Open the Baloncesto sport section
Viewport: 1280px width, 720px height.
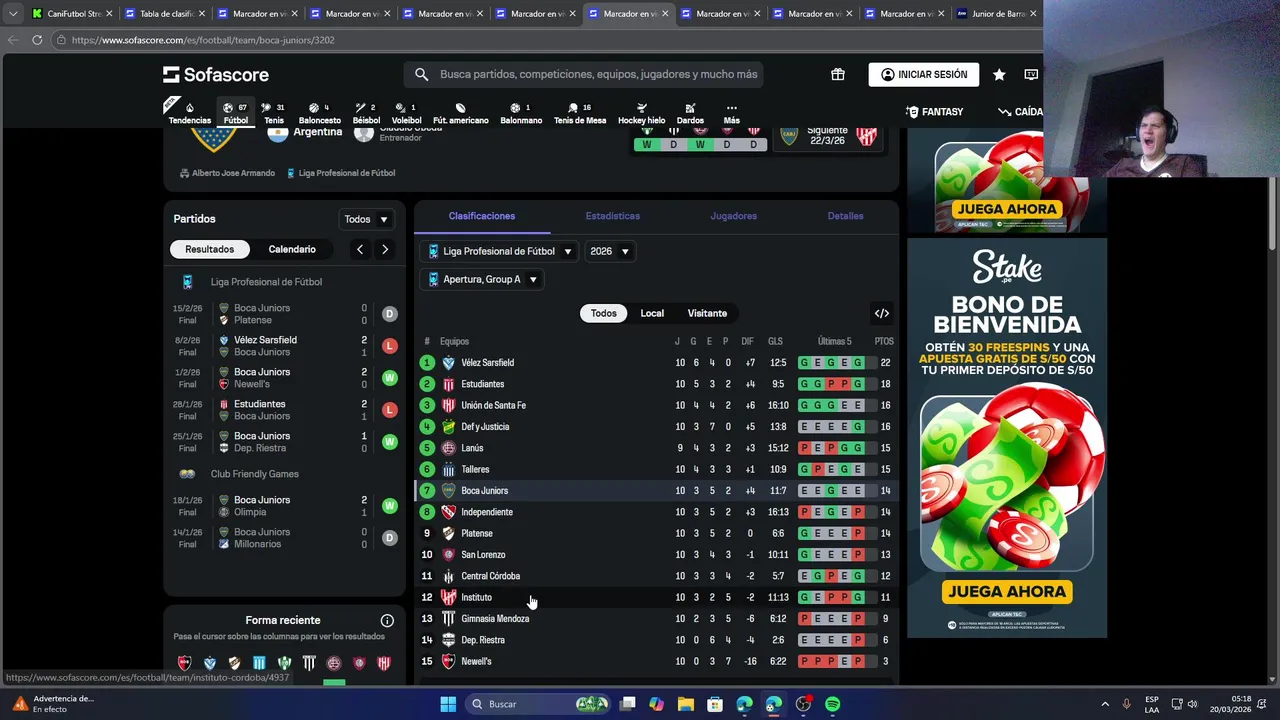[320, 113]
